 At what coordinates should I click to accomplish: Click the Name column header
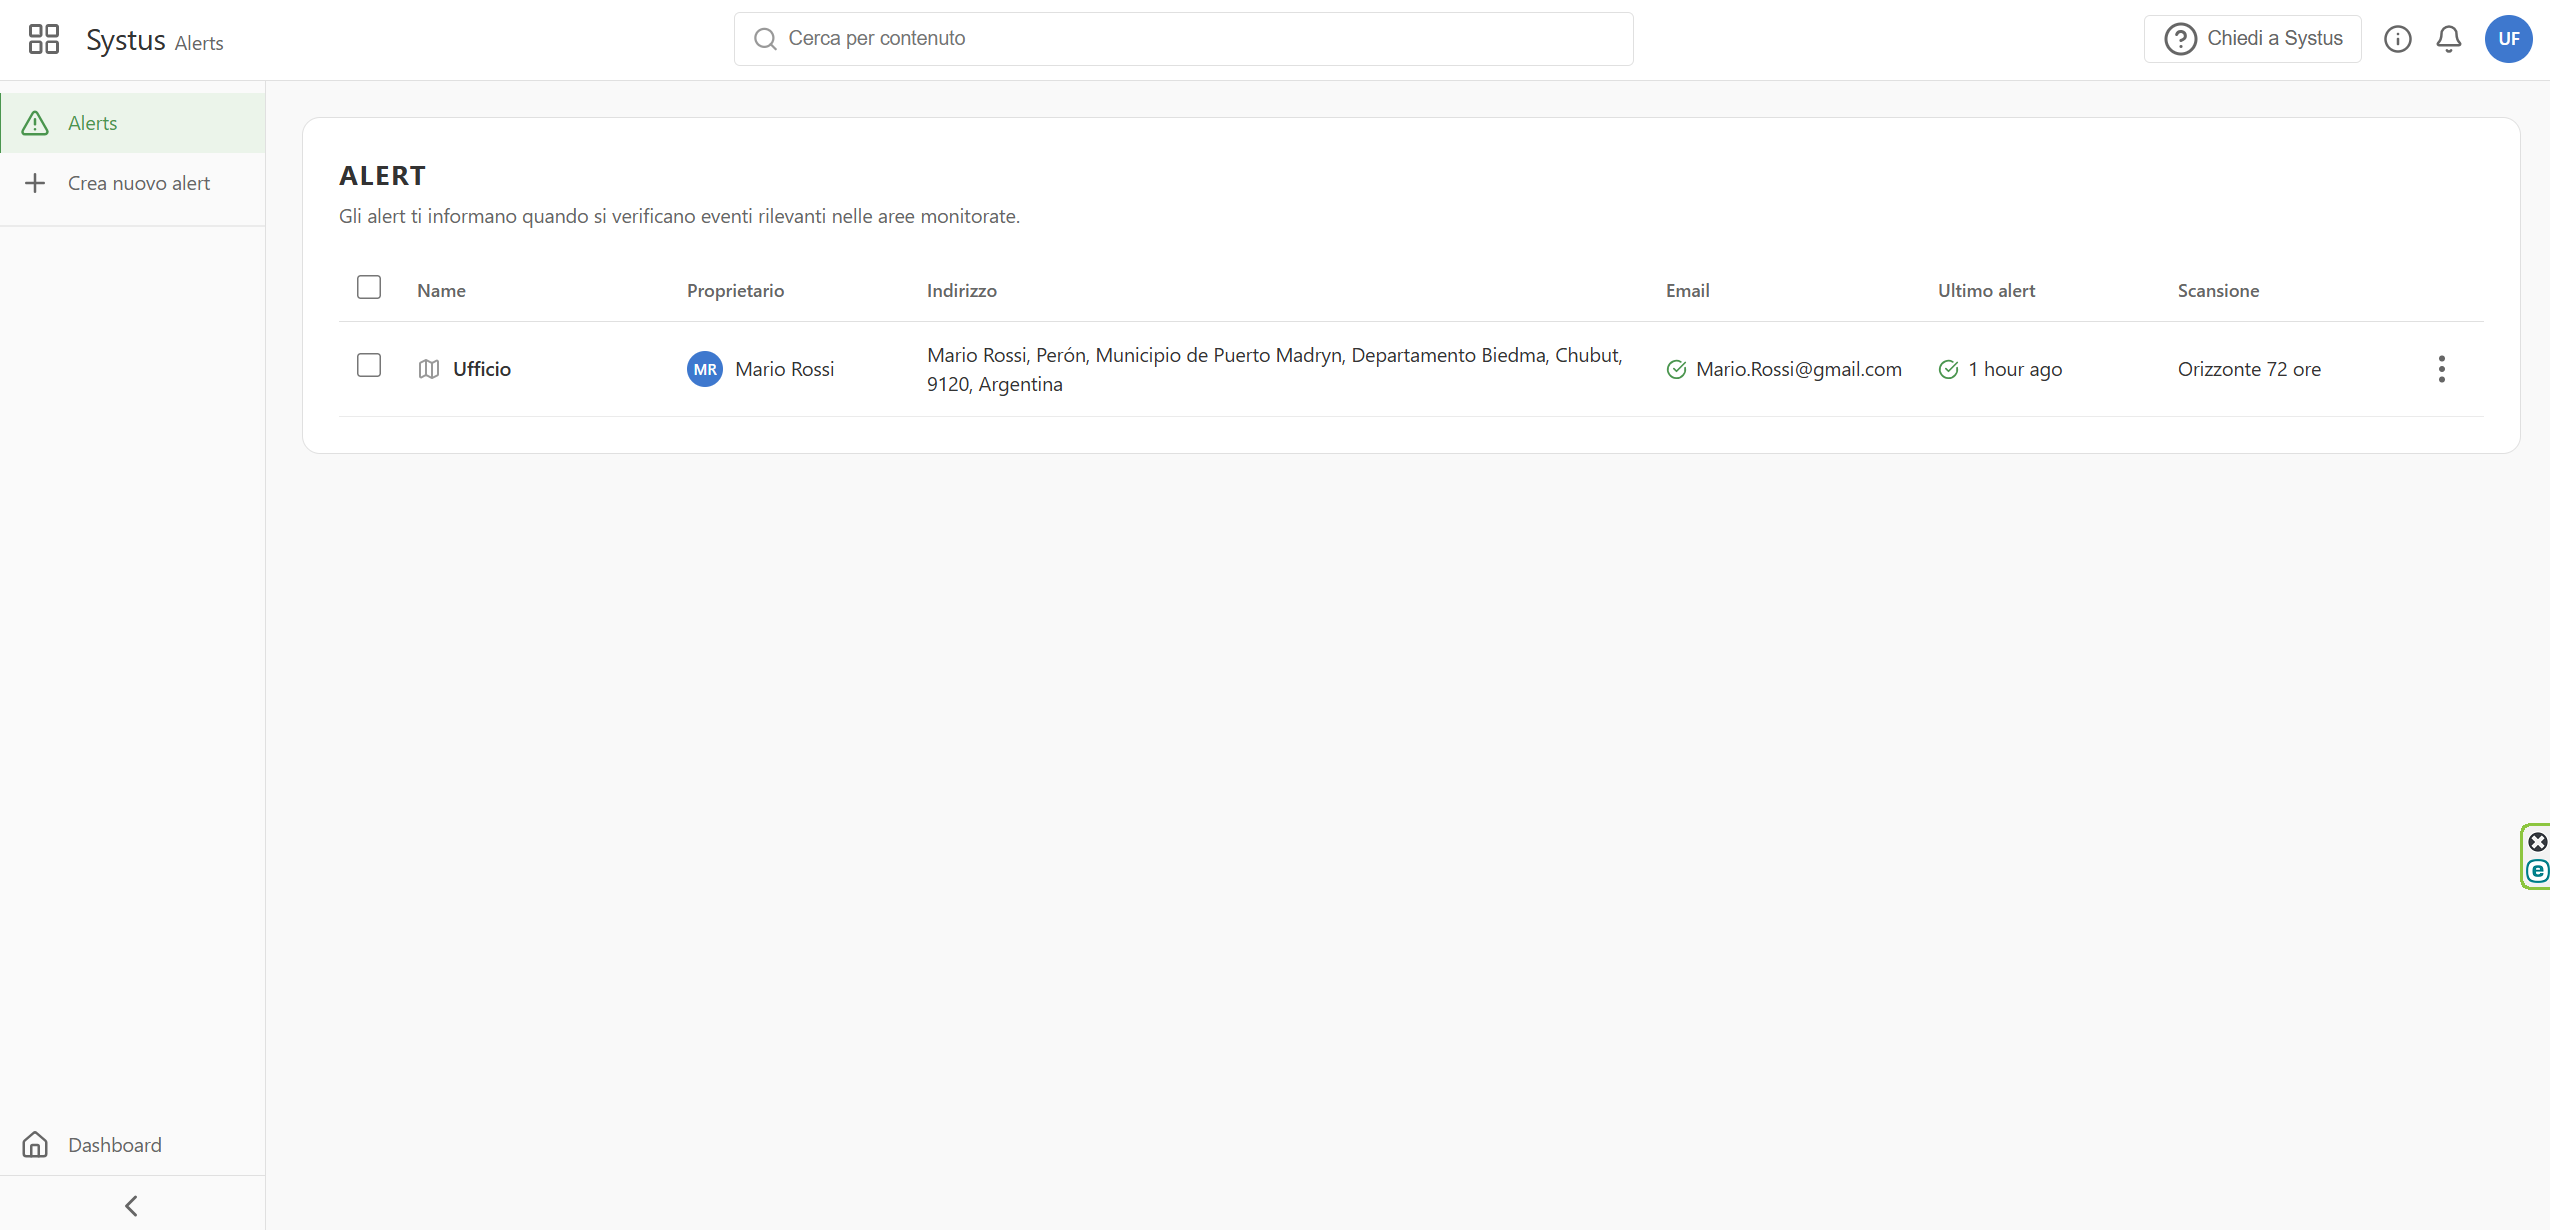441,291
